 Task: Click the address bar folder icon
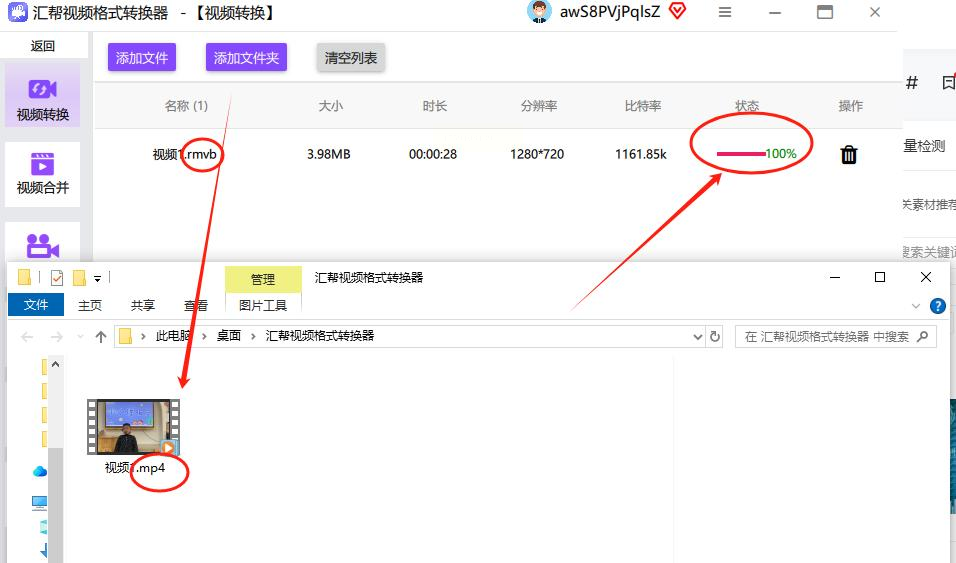[125, 336]
